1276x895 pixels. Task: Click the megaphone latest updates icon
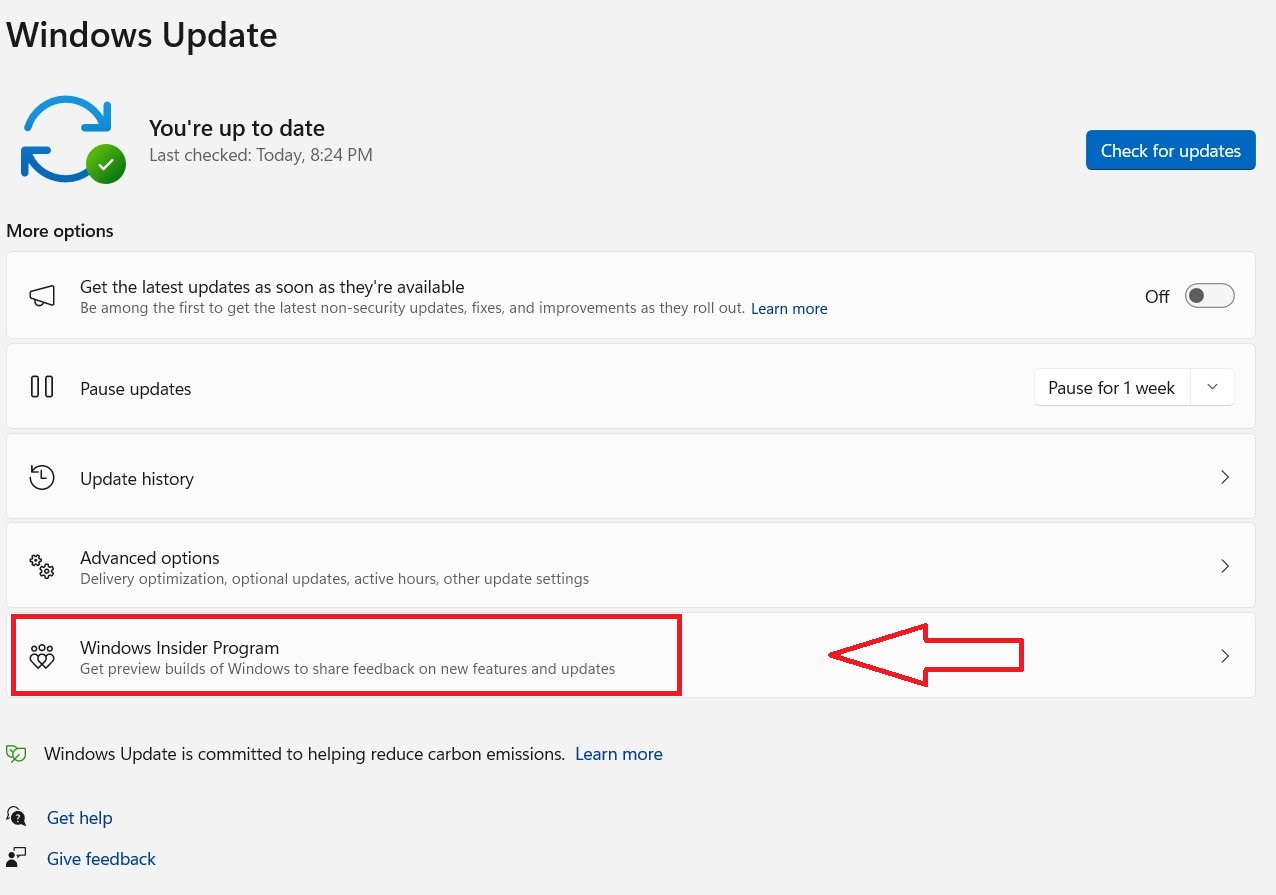42,297
